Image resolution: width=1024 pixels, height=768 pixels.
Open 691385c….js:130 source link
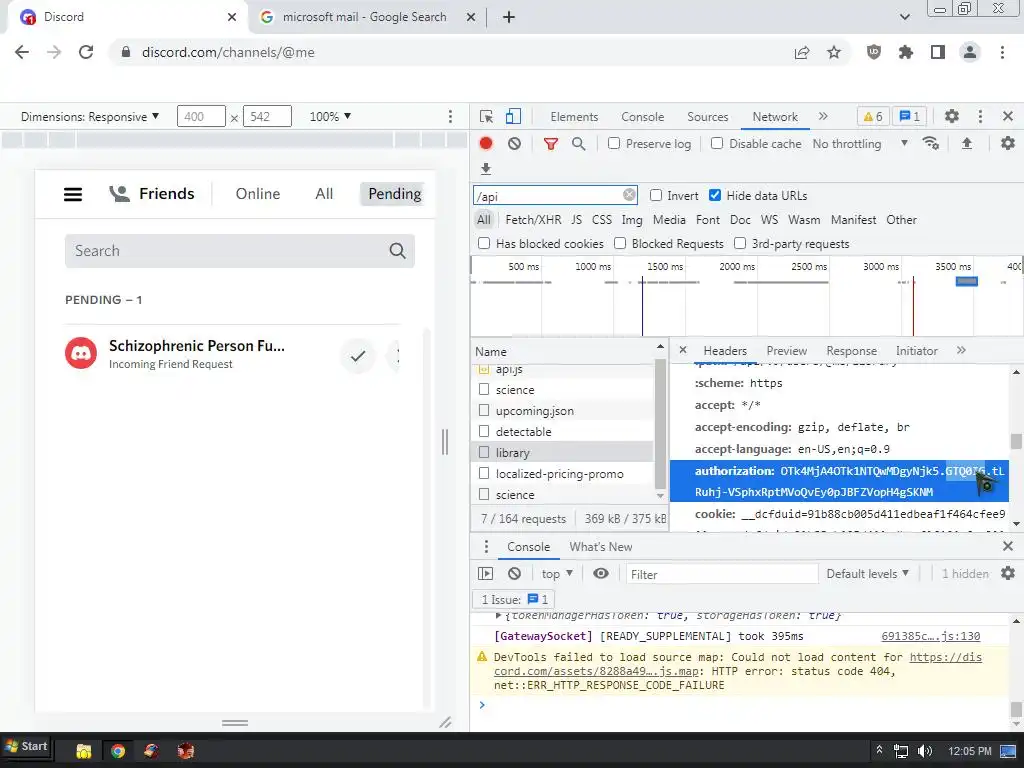[x=930, y=636]
